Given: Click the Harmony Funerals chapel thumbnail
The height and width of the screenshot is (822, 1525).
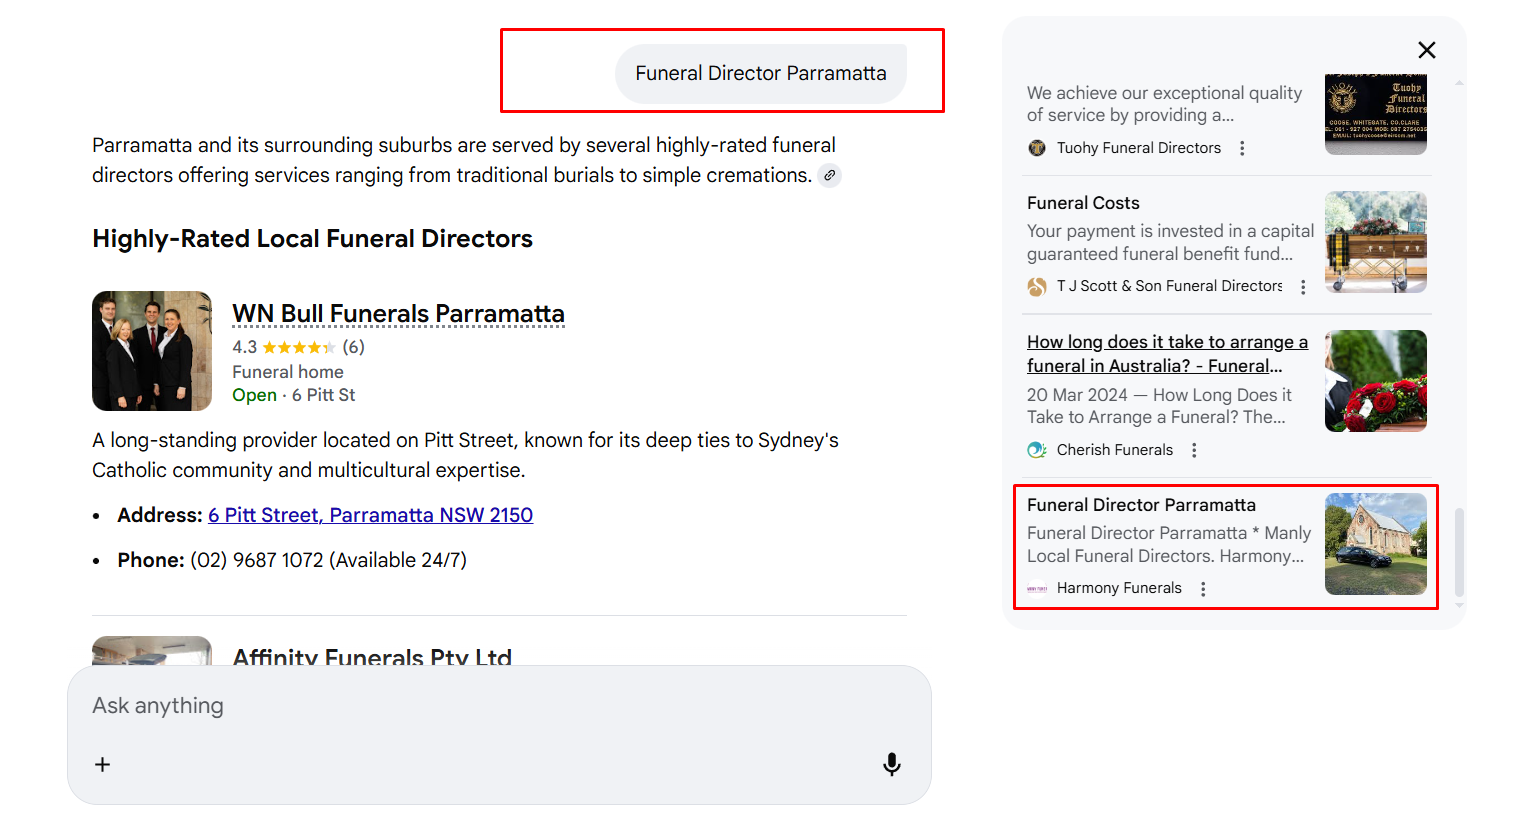Looking at the screenshot, I should (x=1376, y=544).
